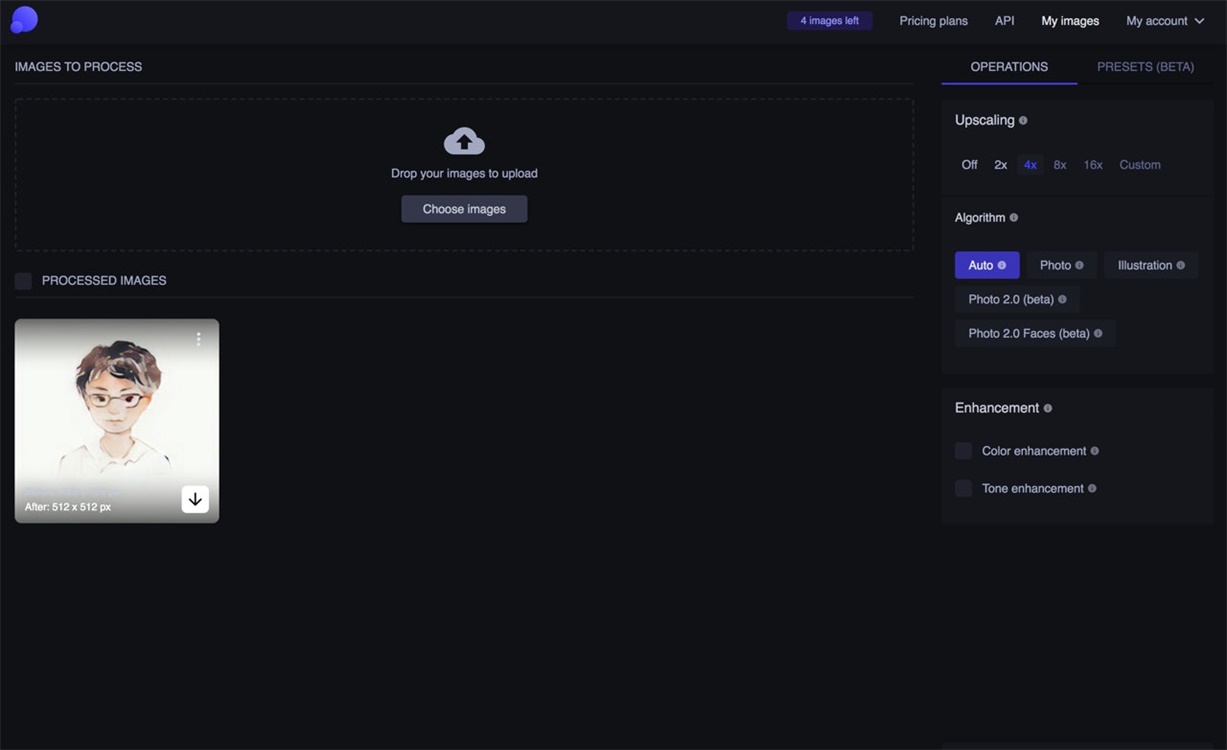
Task: Expand the My account dropdown
Action: point(1165,21)
